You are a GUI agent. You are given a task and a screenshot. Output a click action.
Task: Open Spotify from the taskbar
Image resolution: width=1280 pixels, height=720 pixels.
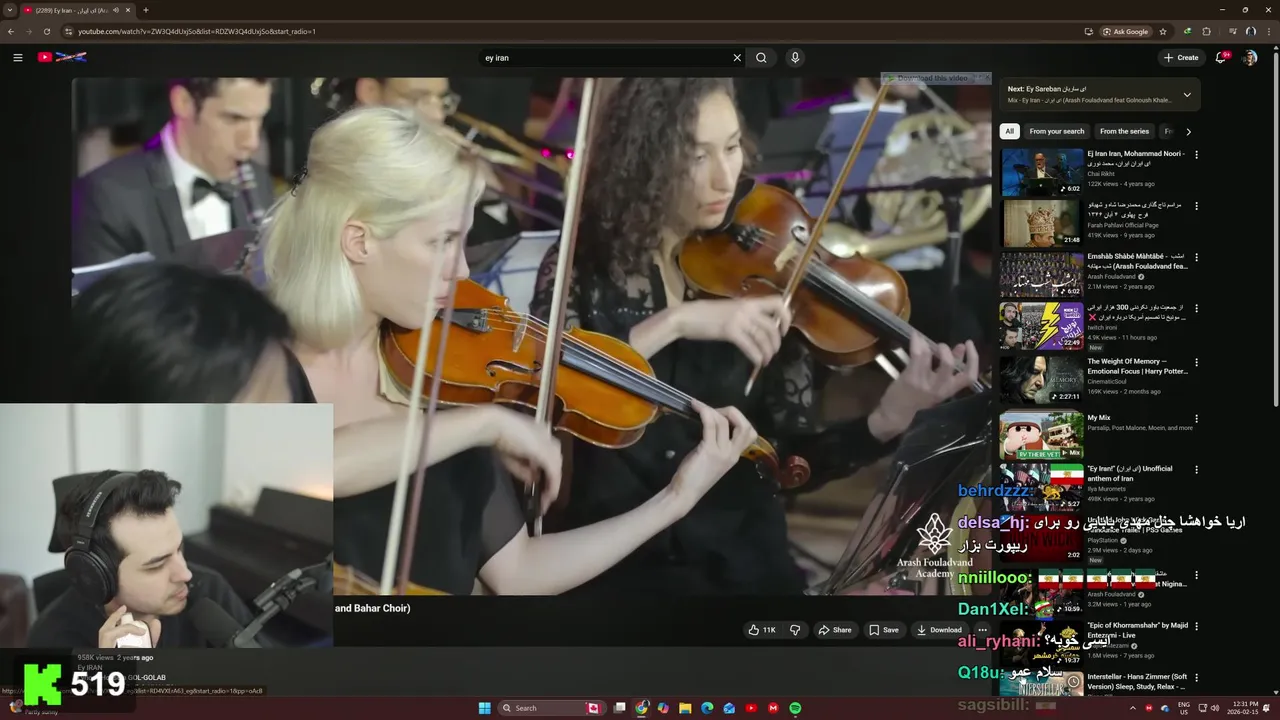(x=795, y=708)
